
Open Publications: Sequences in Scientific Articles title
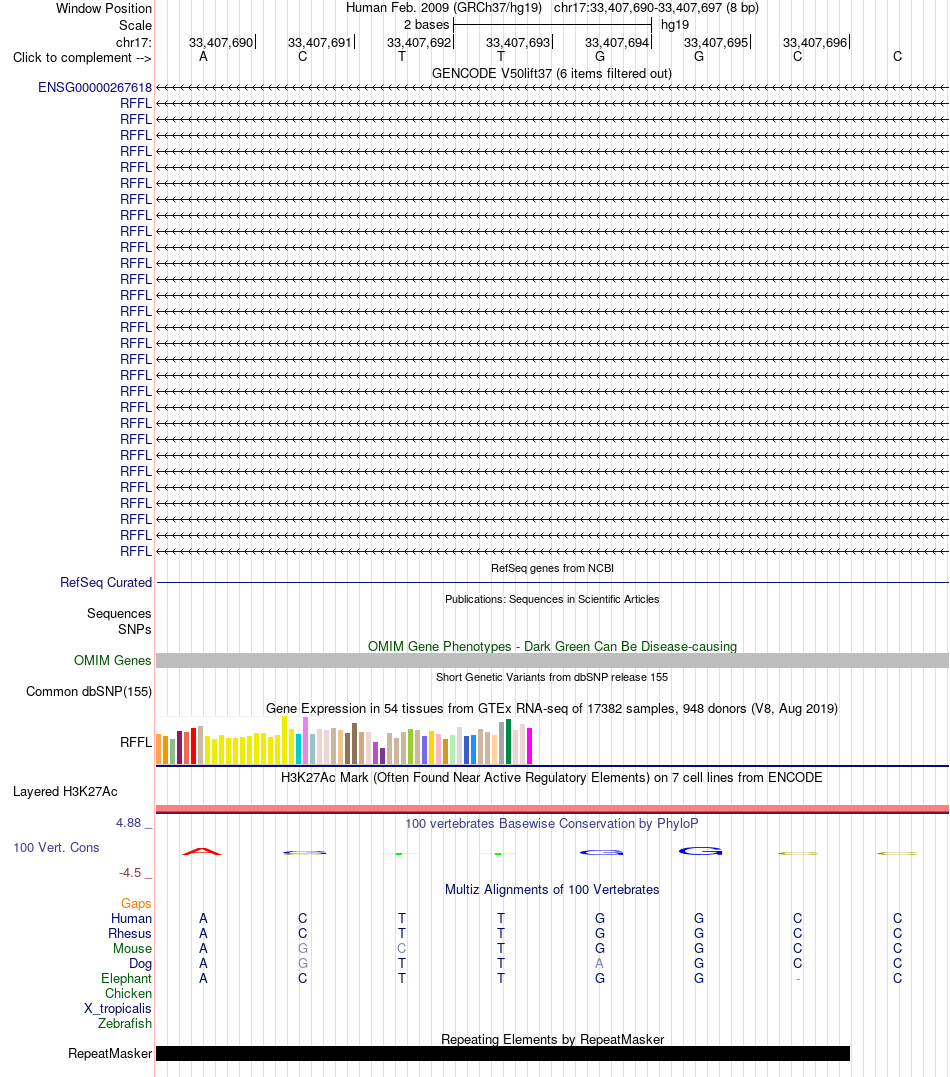(552, 599)
